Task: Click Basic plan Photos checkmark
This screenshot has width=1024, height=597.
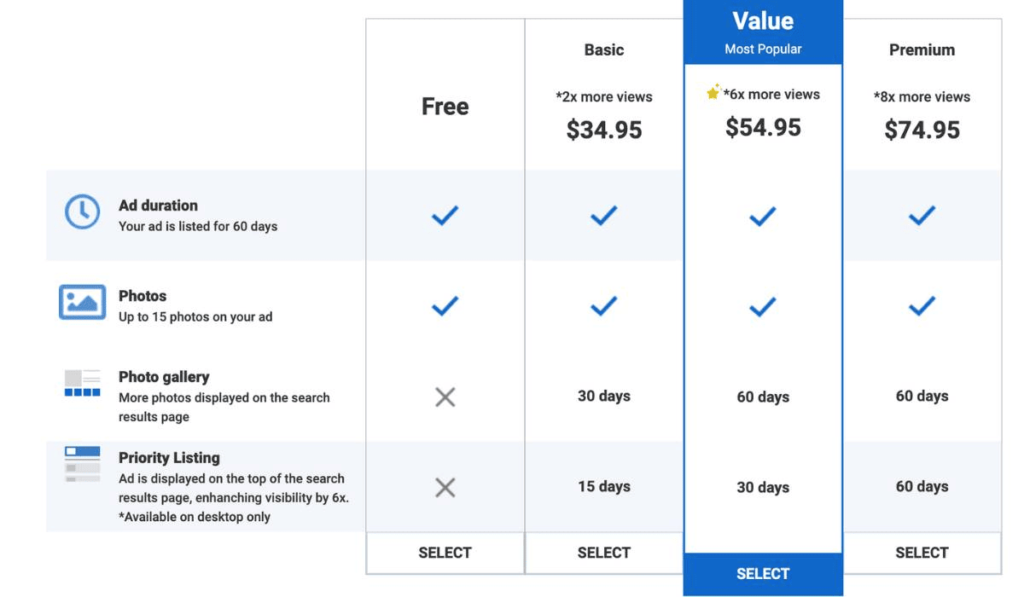Action: pyautogui.click(x=604, y=306)
